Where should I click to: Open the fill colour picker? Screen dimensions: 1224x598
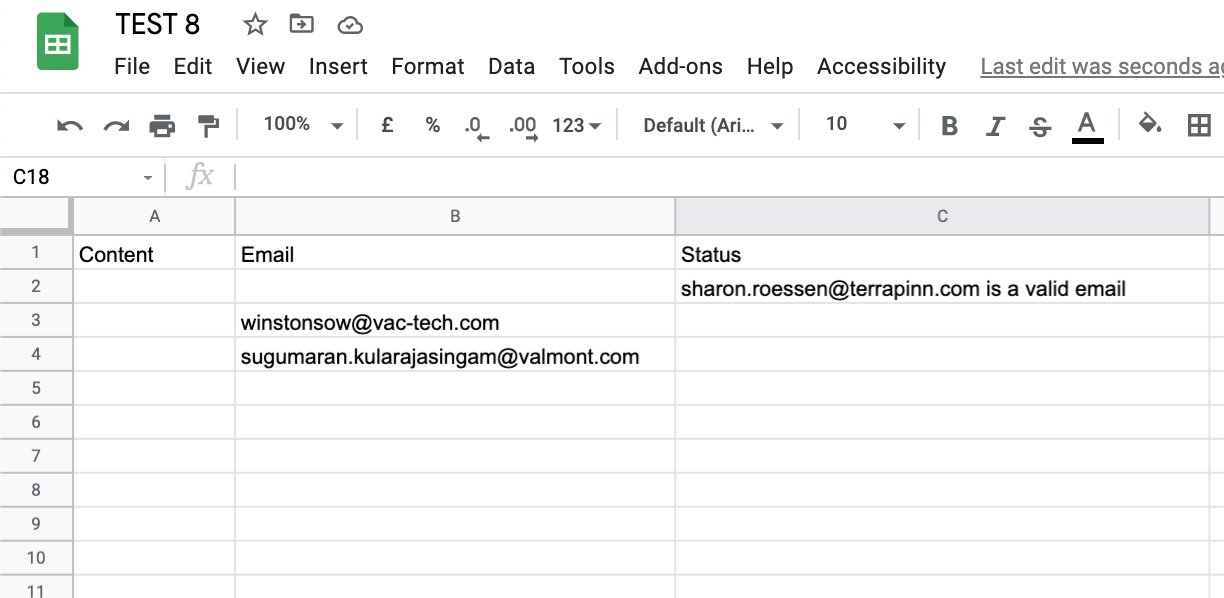pos(1150,124)
